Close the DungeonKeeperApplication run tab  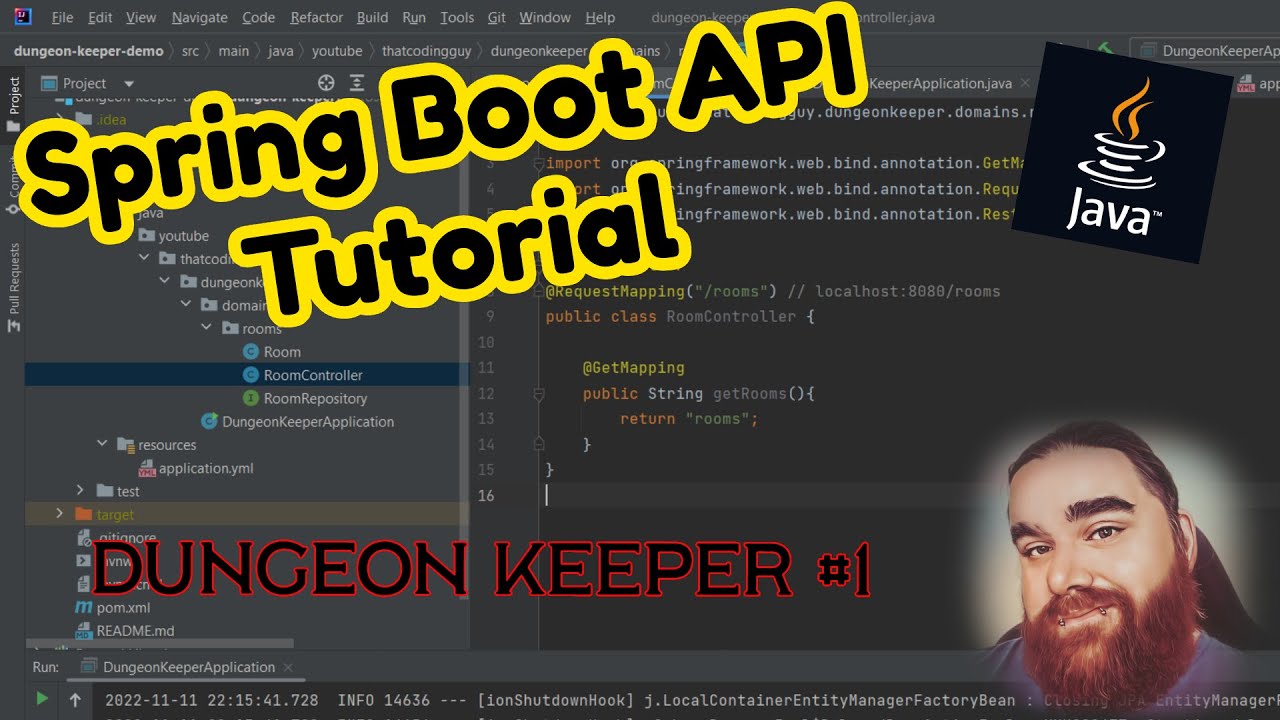coord(289,667)
